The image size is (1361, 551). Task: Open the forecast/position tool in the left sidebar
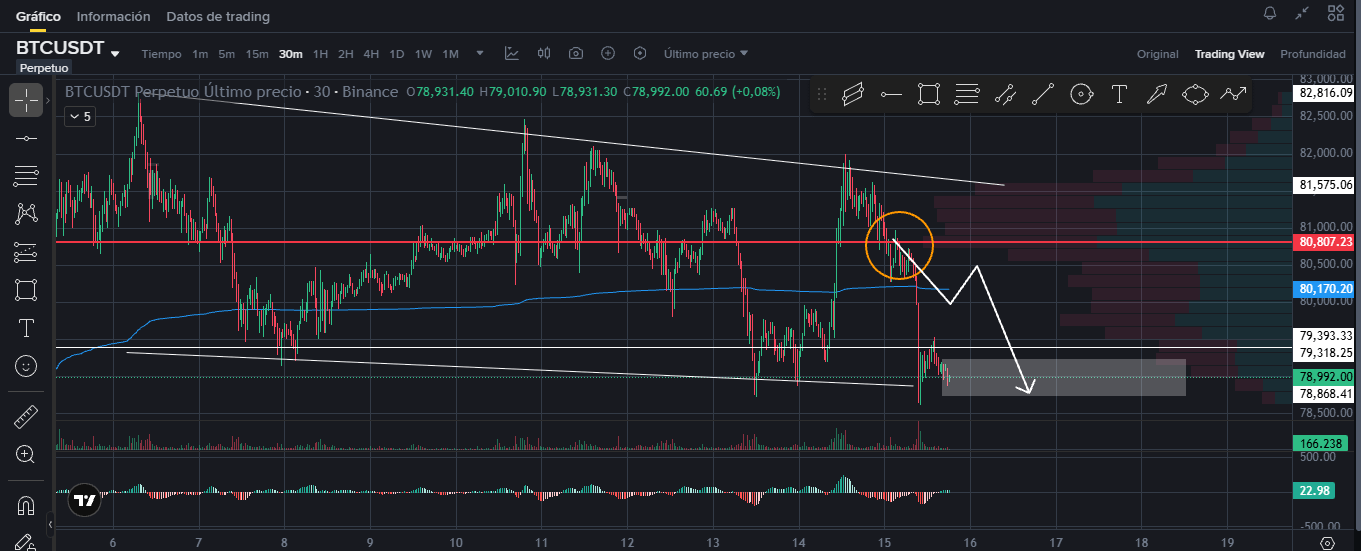[x=26, y=251]
